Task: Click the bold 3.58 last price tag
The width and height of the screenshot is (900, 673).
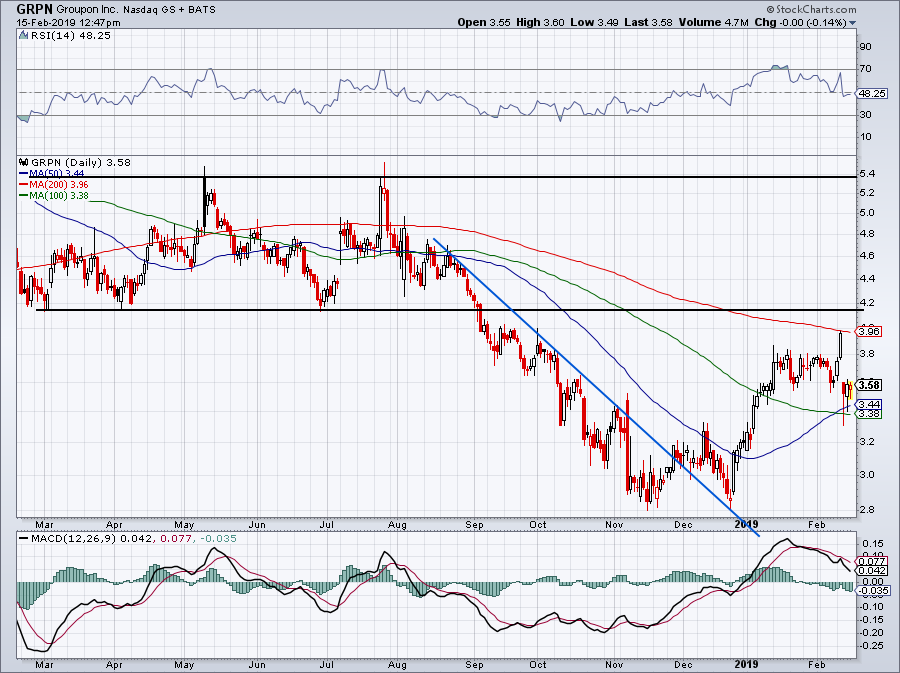Action: point(870,385)
